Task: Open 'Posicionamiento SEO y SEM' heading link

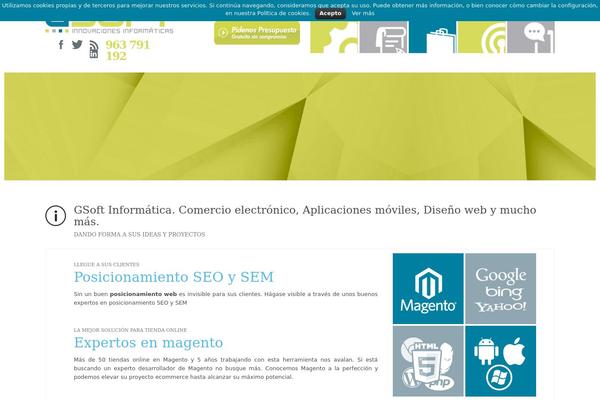Action: (174, 277)
